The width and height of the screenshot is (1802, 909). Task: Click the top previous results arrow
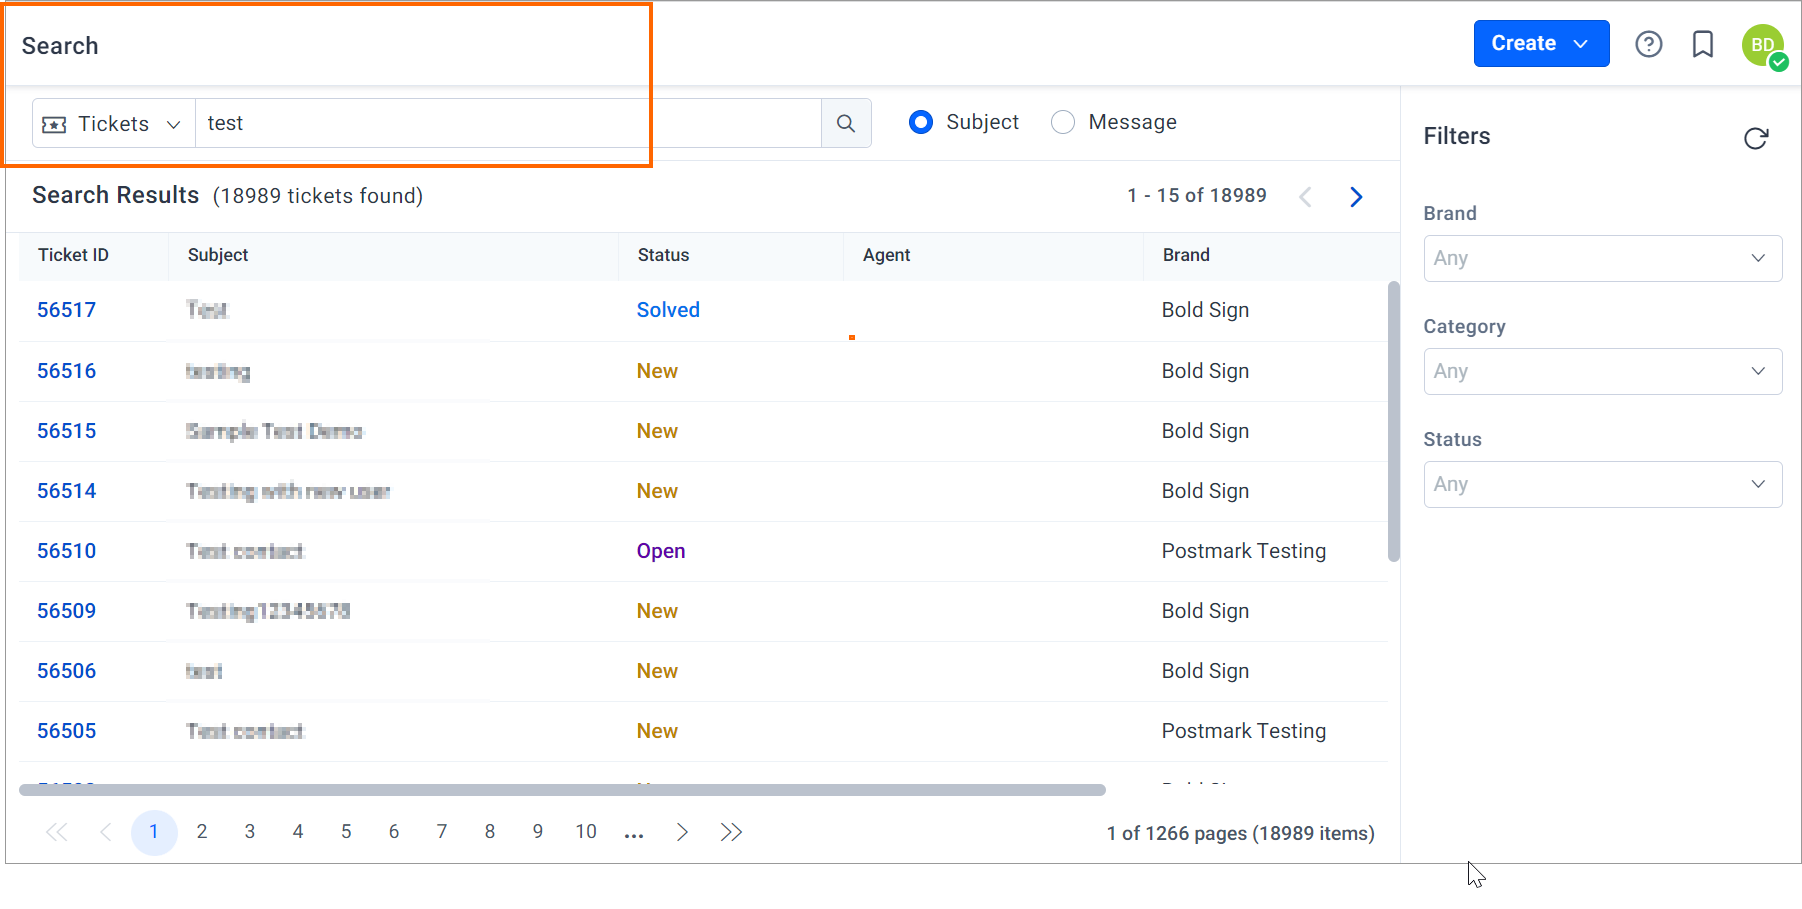1305,197
